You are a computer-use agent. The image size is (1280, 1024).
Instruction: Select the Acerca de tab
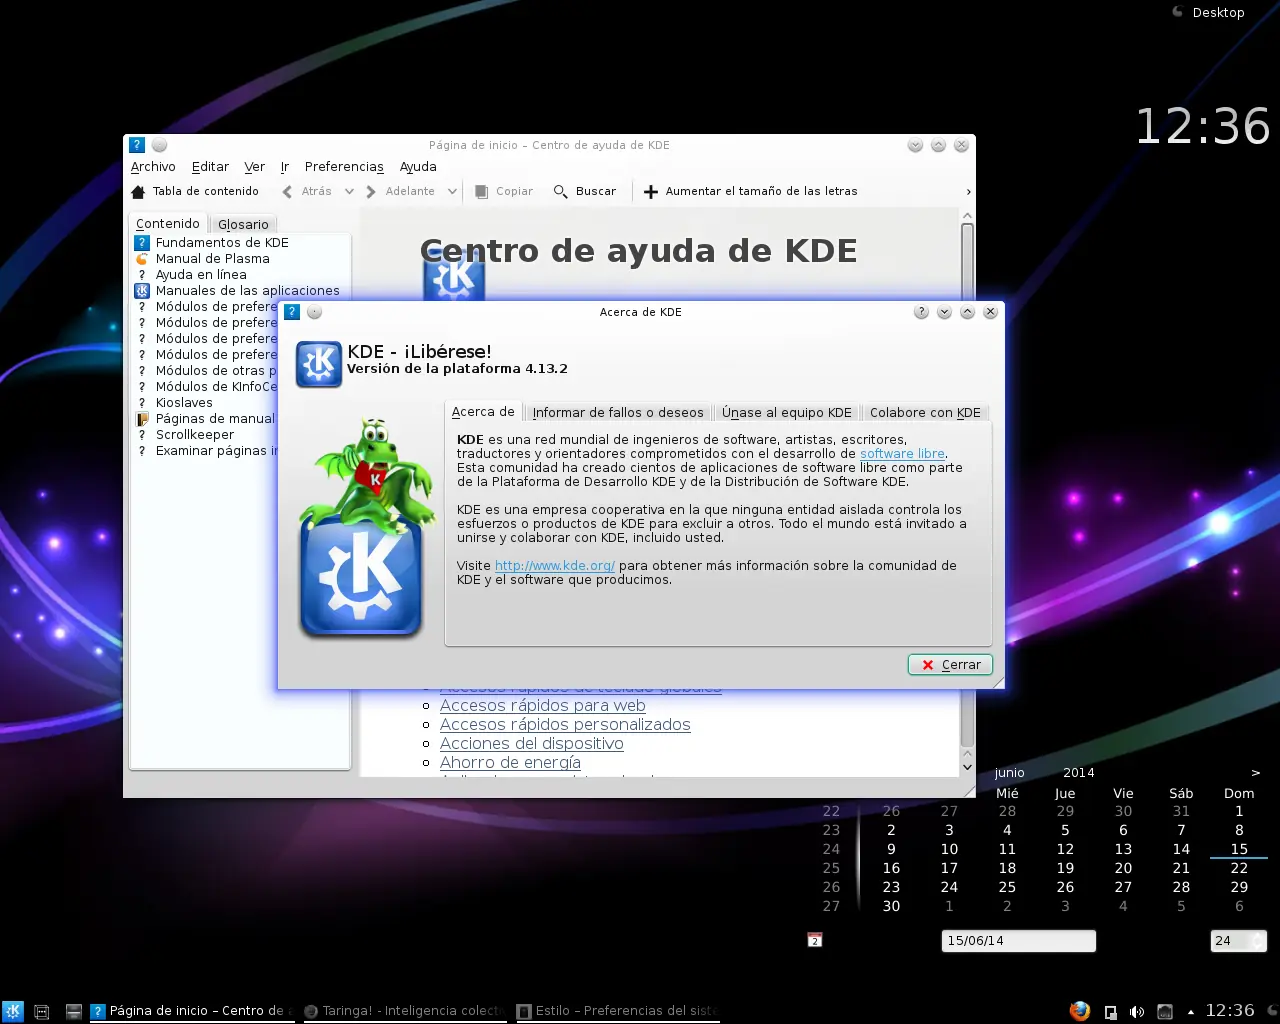[x=483, y=412]
